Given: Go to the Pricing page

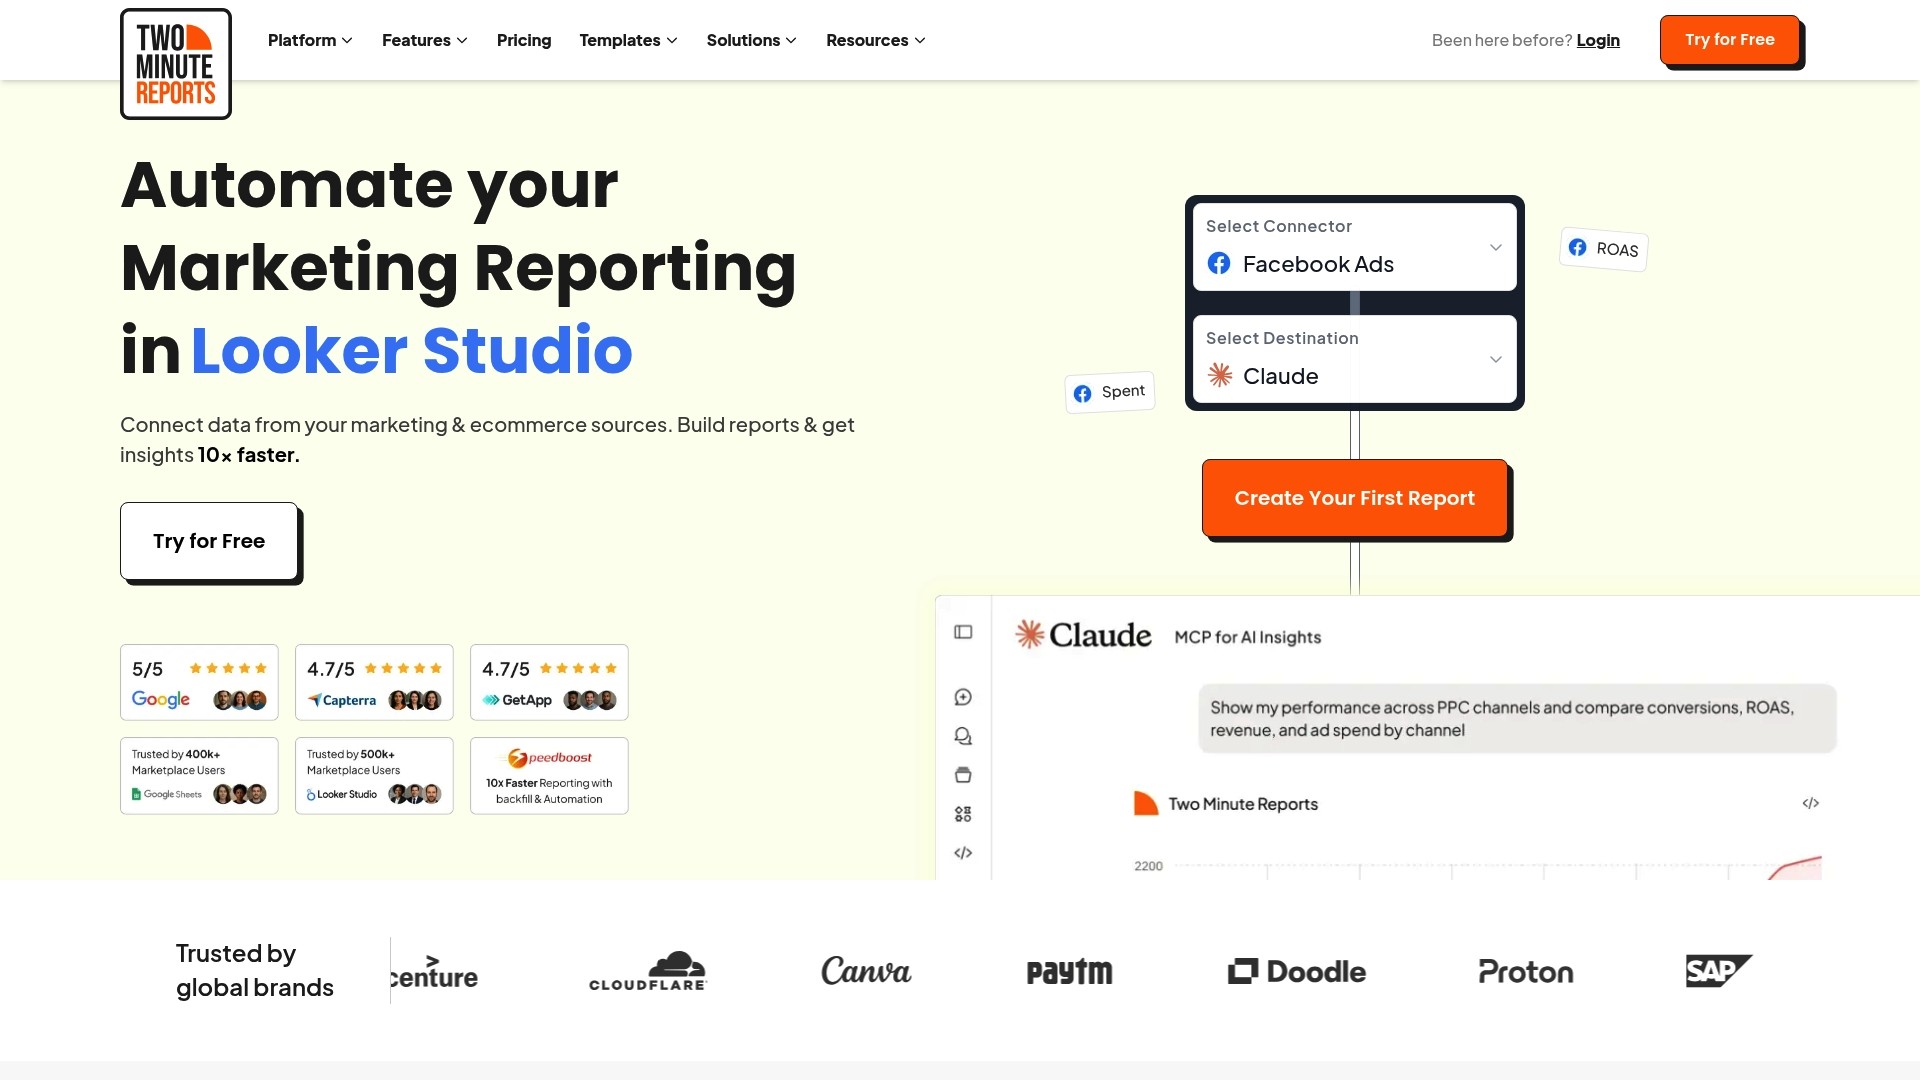Looking at the screenshot, I should click(524, 40).
